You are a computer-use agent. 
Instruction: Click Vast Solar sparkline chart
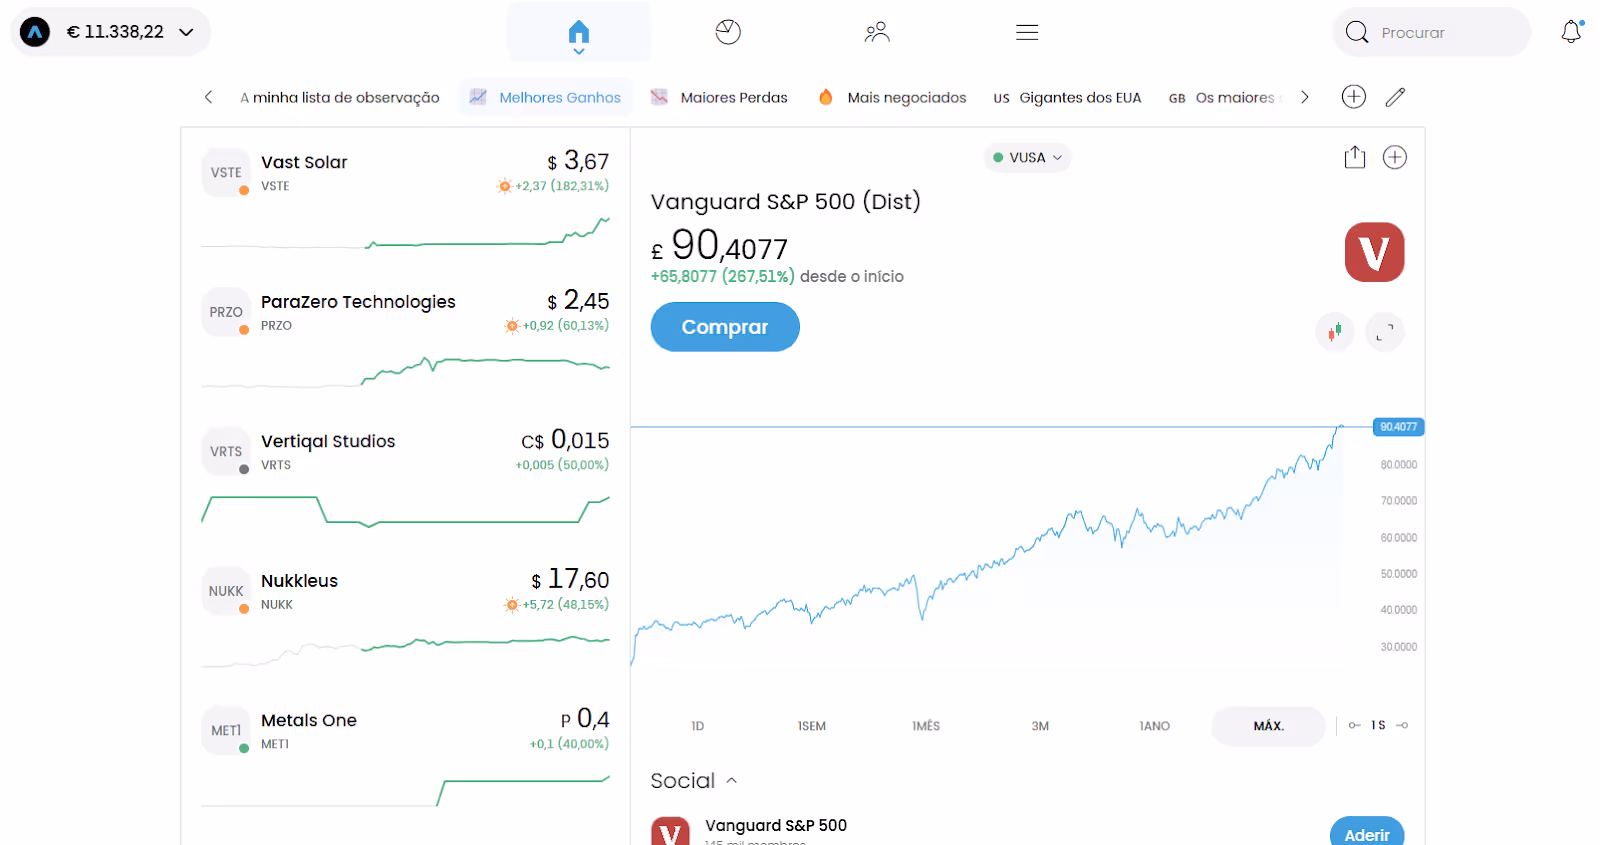click(x=405, y=232)
